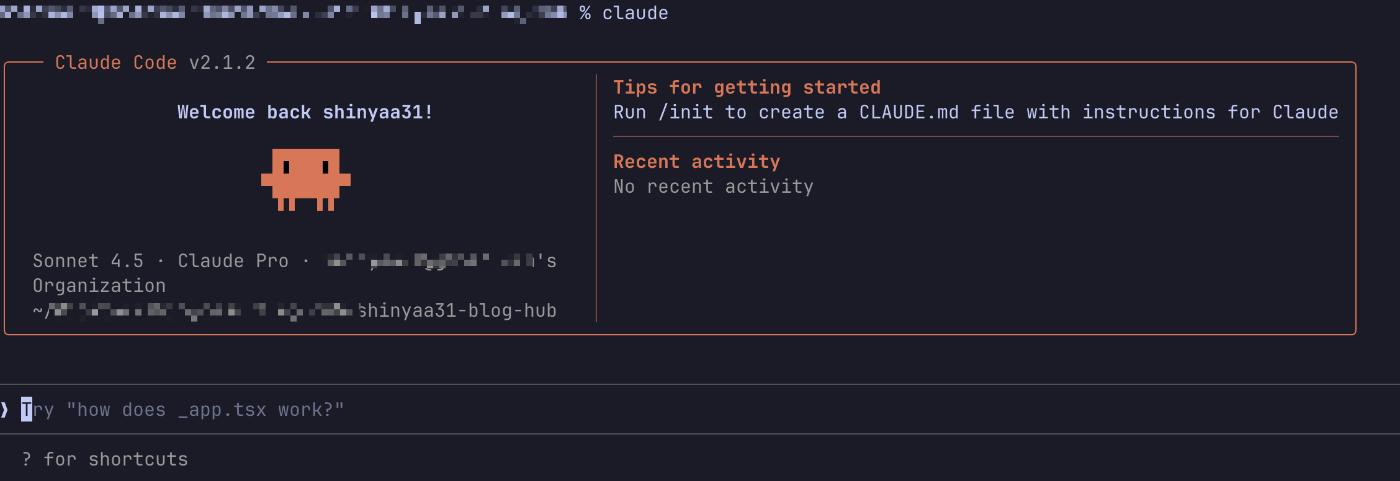The image size is (1400, 481).
Task: Click the v2.1.2 version label
Action: coord(222,63)
